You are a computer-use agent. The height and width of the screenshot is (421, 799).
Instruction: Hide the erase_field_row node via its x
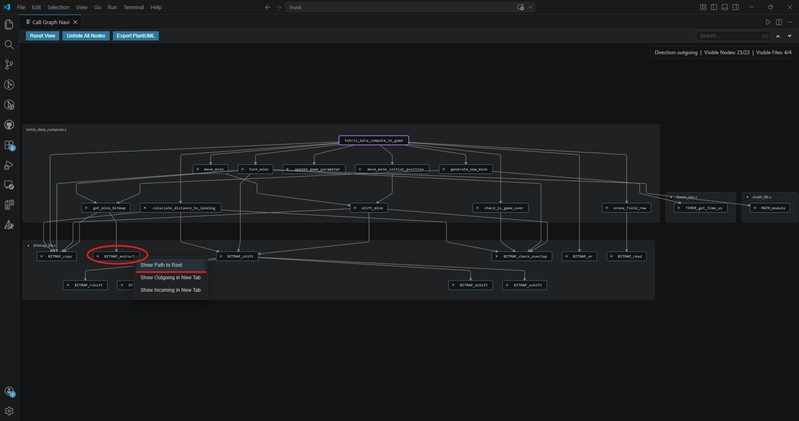(x=606, y=208)
